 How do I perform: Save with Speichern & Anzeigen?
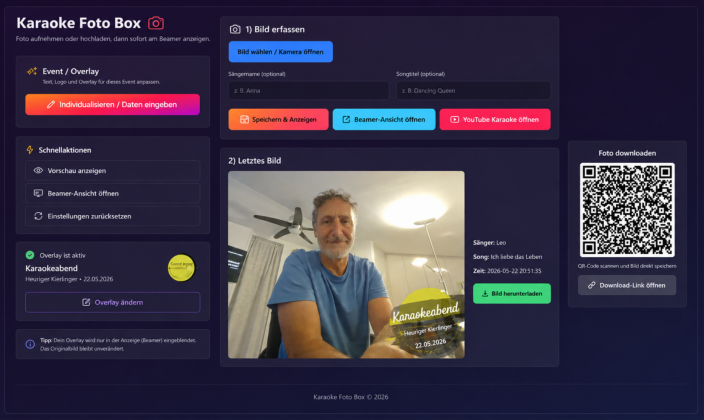click(278, 119)
